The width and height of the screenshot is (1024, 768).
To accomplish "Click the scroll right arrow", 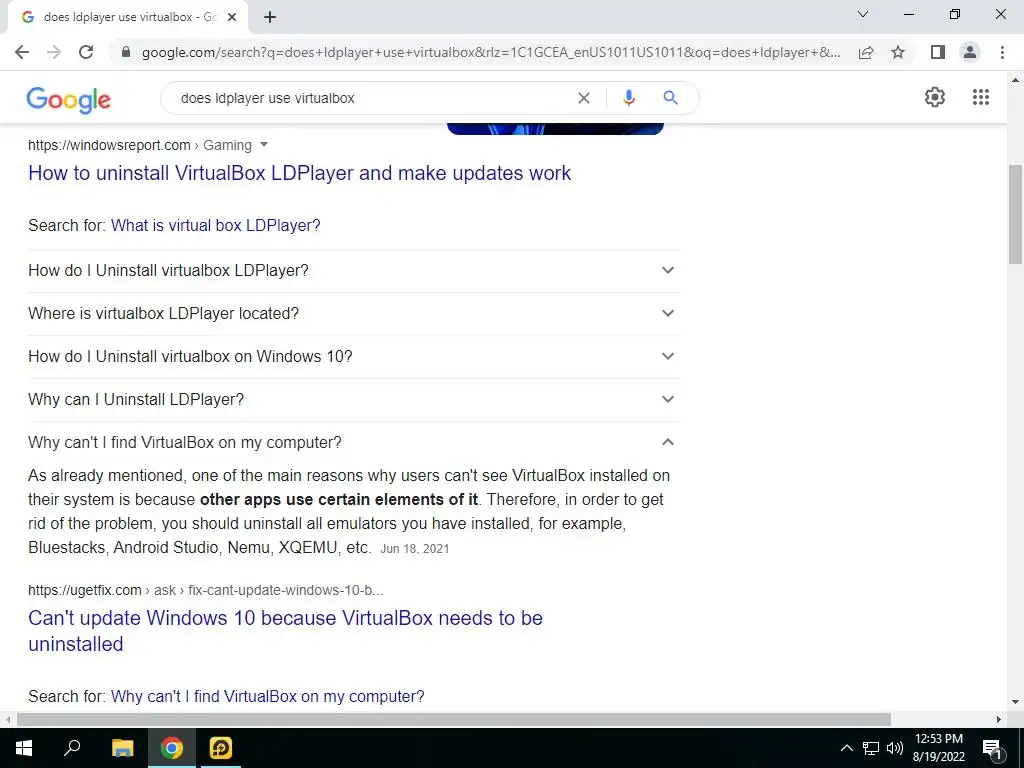I will 999,719.
